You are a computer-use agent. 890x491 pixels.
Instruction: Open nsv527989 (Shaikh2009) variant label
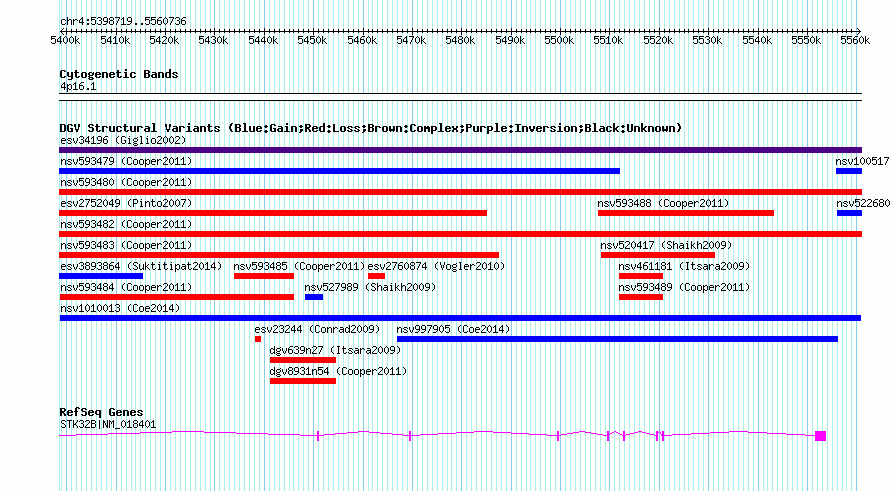click(370, 287)
